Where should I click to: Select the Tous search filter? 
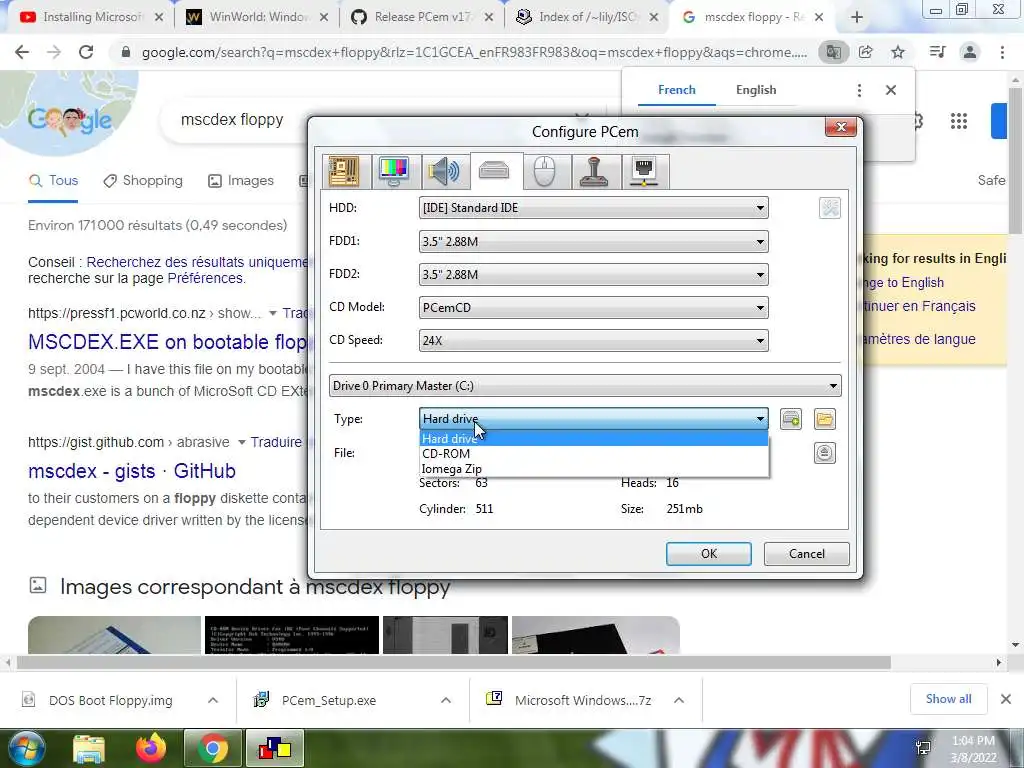click(54, 181)
